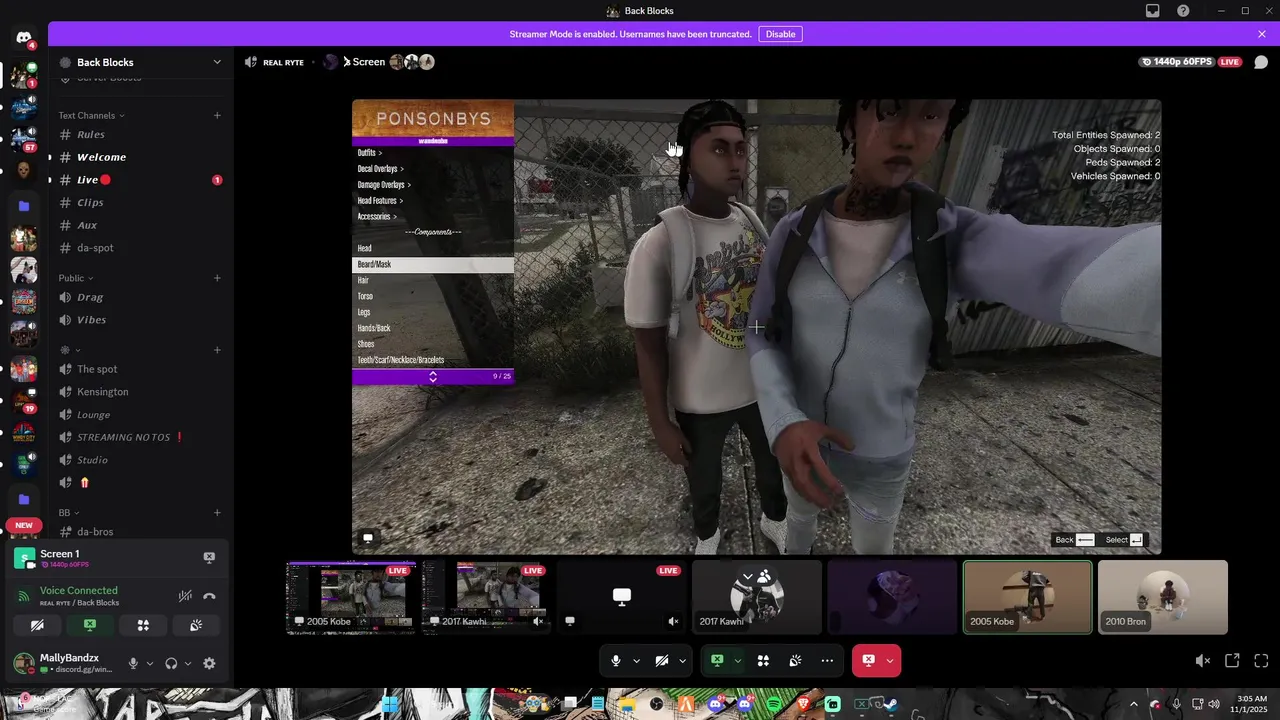Dismiss the Streamer Mode banner
The image size is (1280, 720).
pos(1262,34)
